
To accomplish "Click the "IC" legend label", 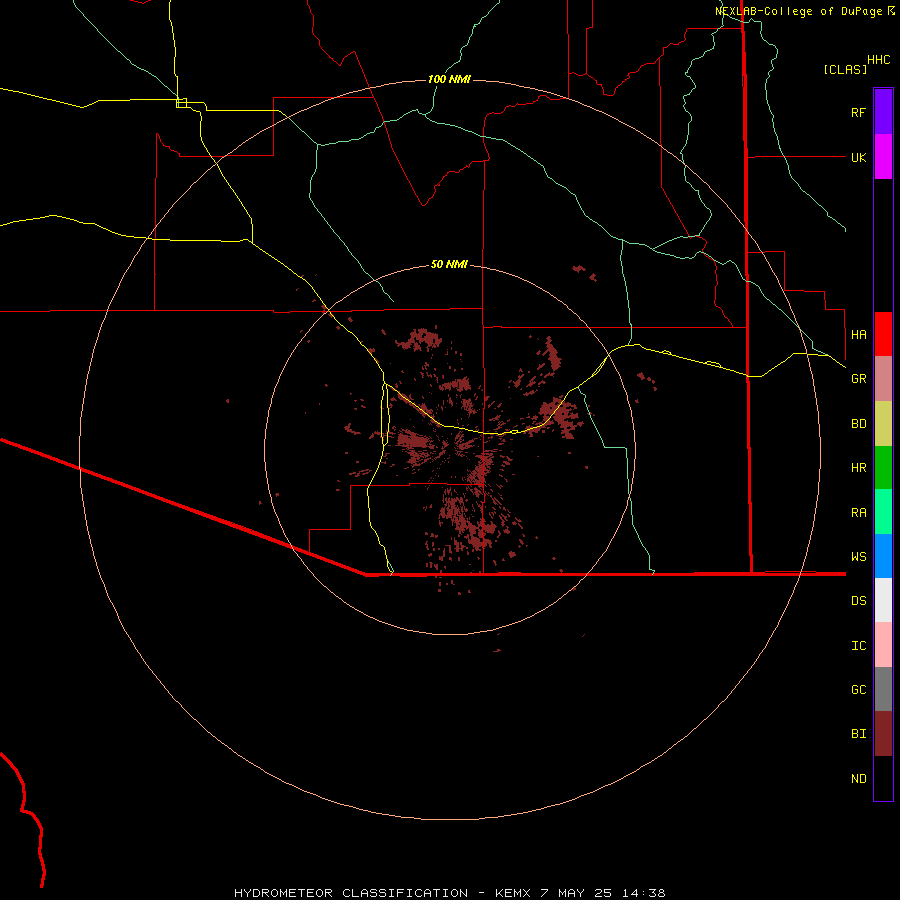I will 858,646.
